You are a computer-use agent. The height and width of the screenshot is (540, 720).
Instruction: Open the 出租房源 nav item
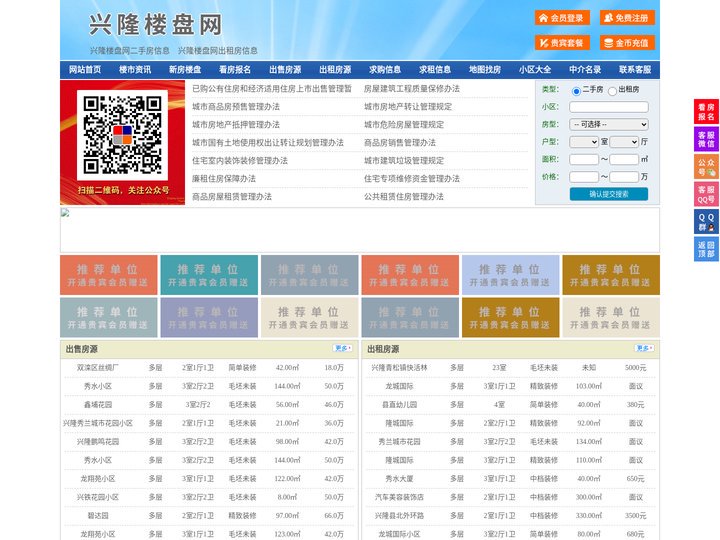[335, 70]
